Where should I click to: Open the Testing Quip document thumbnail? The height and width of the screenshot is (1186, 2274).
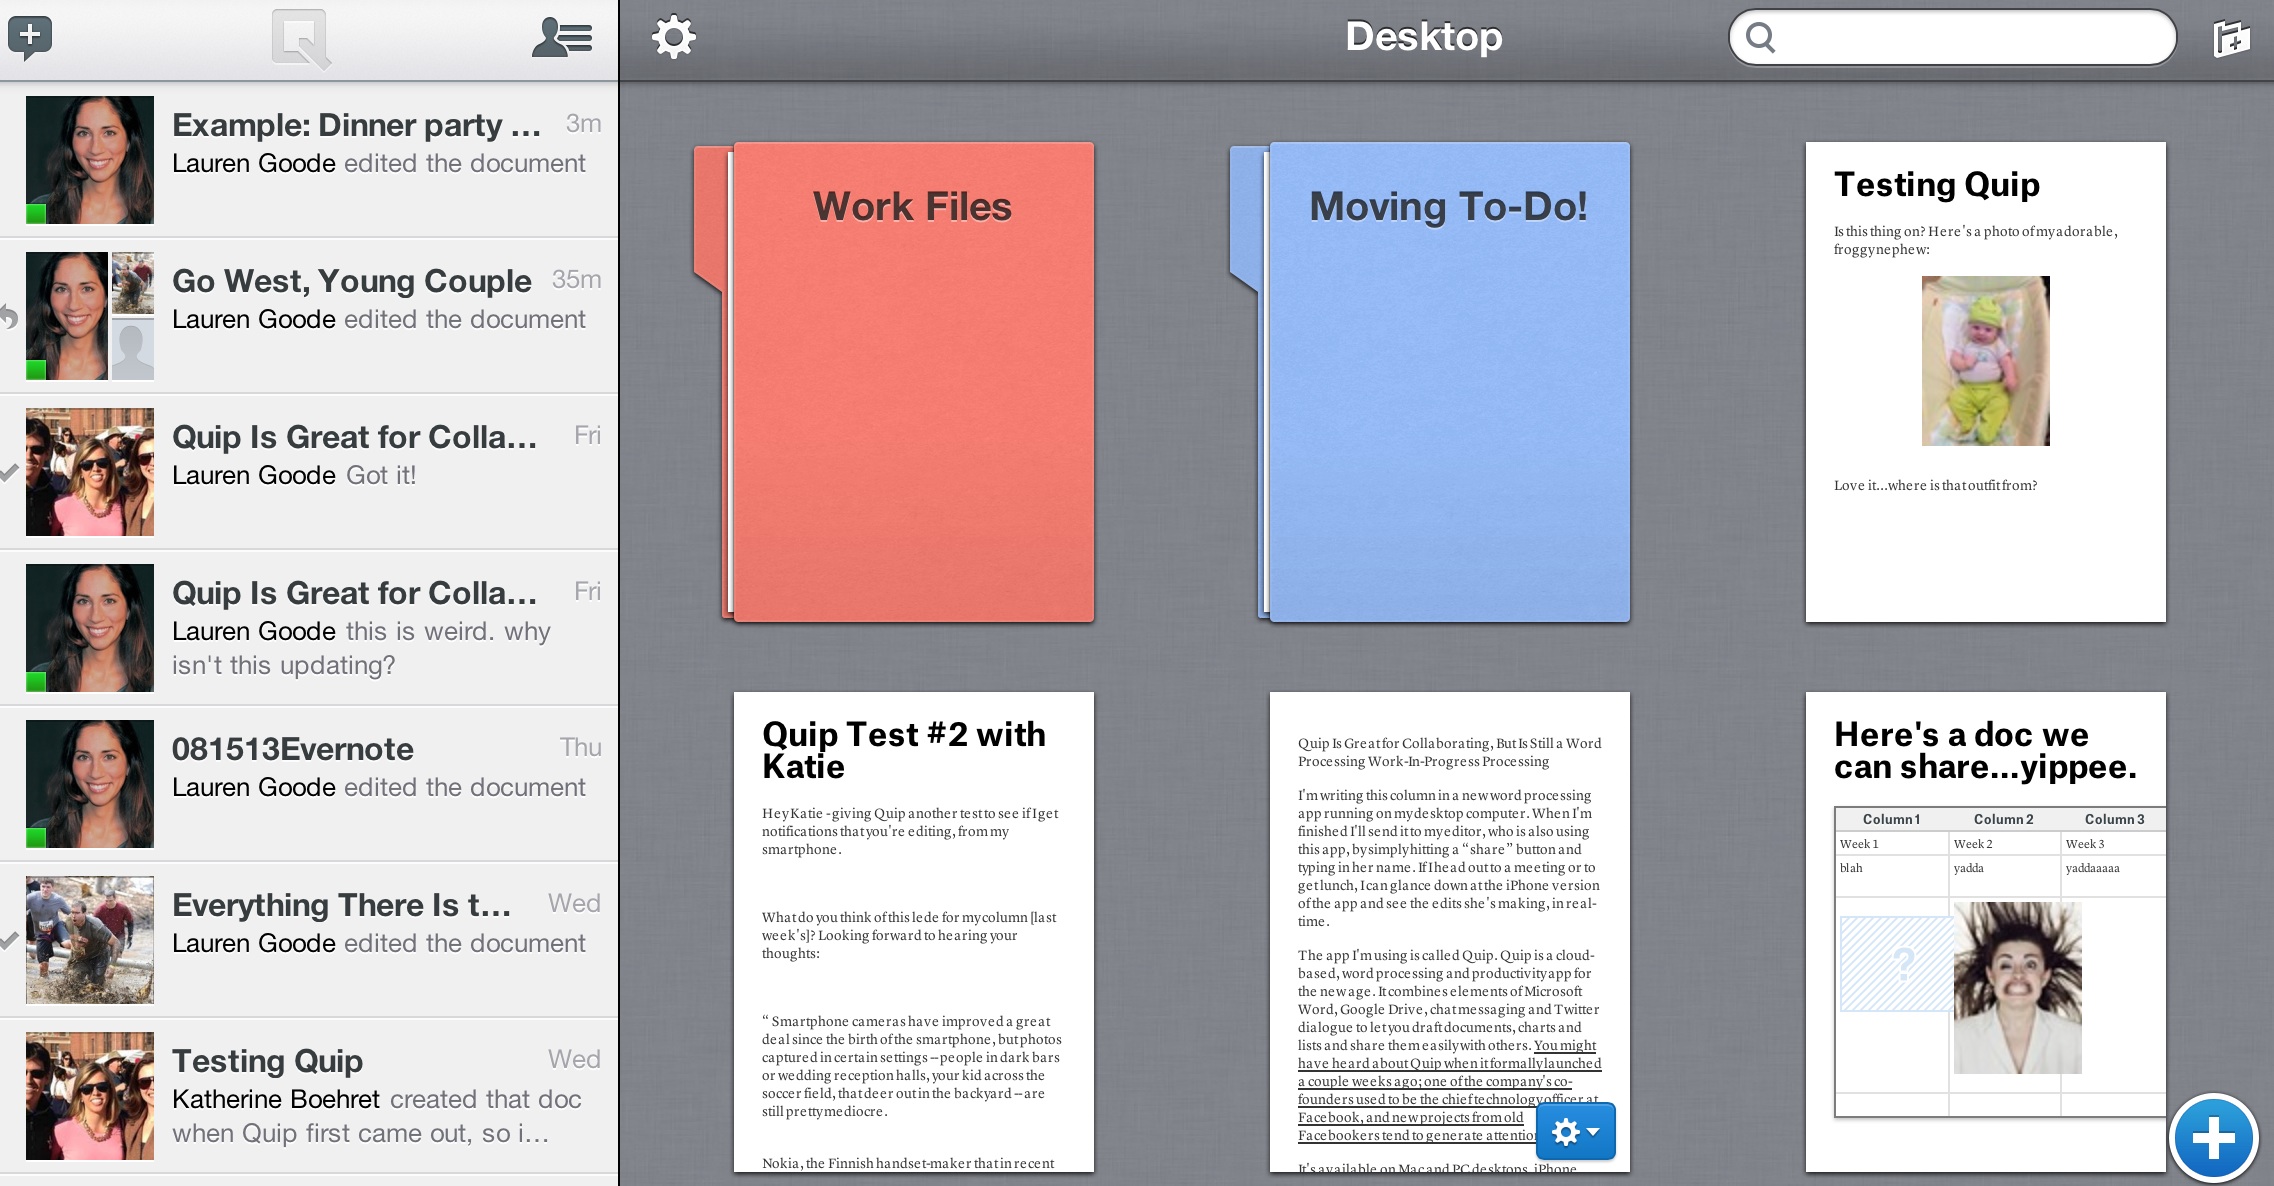(x=1985, y=380)
